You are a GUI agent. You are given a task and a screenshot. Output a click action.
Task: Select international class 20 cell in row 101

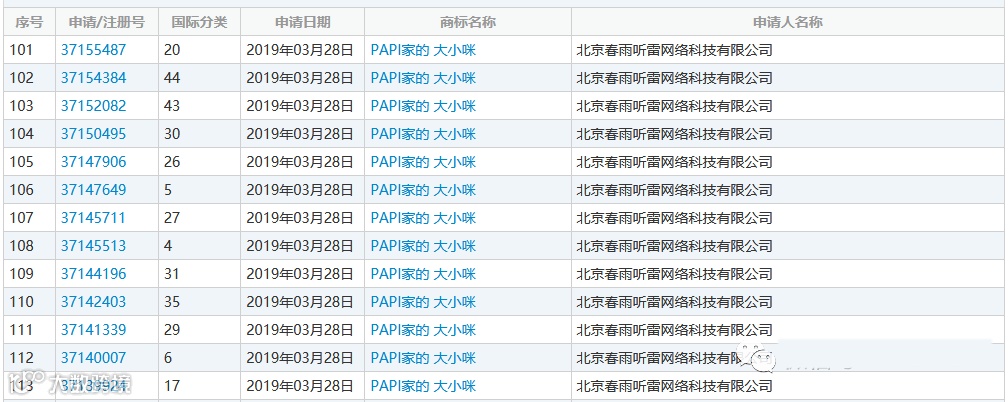tap(199, 50)
